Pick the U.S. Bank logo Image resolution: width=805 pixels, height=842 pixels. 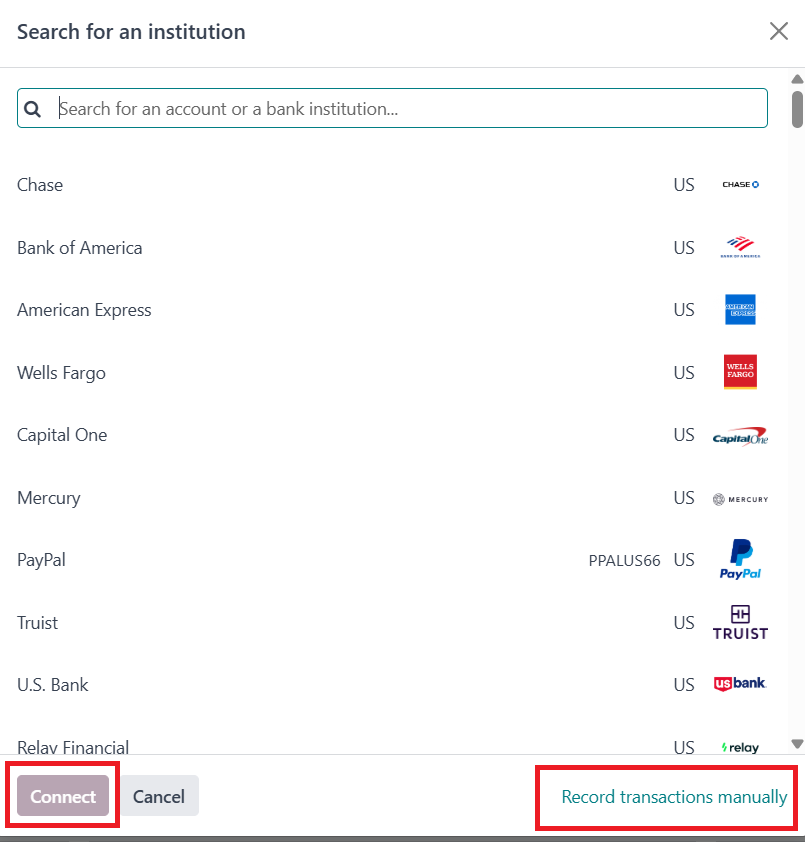pos(740,684)
